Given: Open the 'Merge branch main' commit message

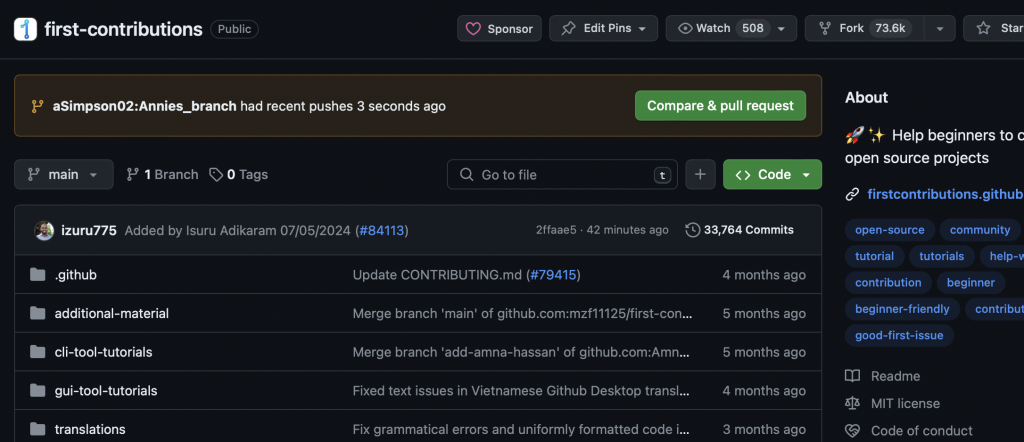Looking at the screenshot, I should (522, 313).
